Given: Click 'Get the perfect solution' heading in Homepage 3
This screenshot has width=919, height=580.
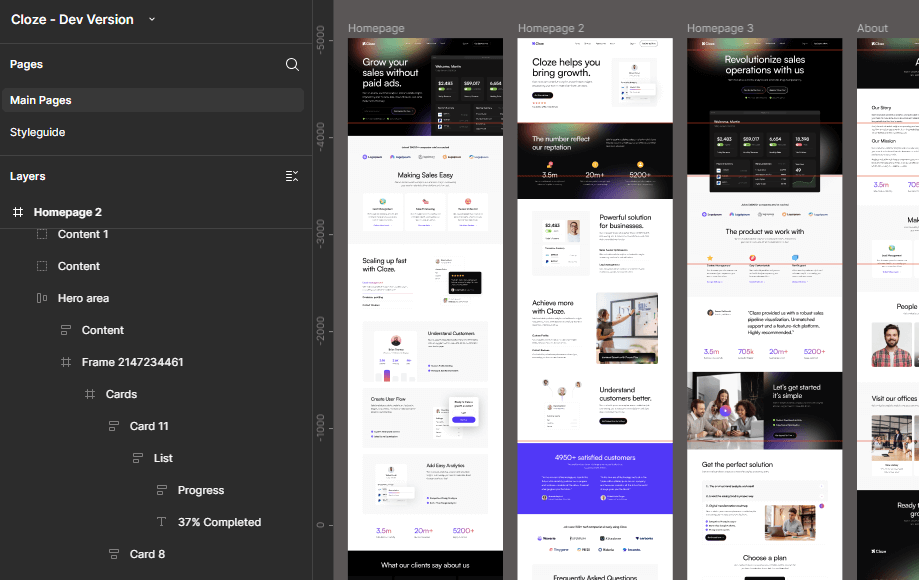Looking at the screenshot, I should 737,465.
